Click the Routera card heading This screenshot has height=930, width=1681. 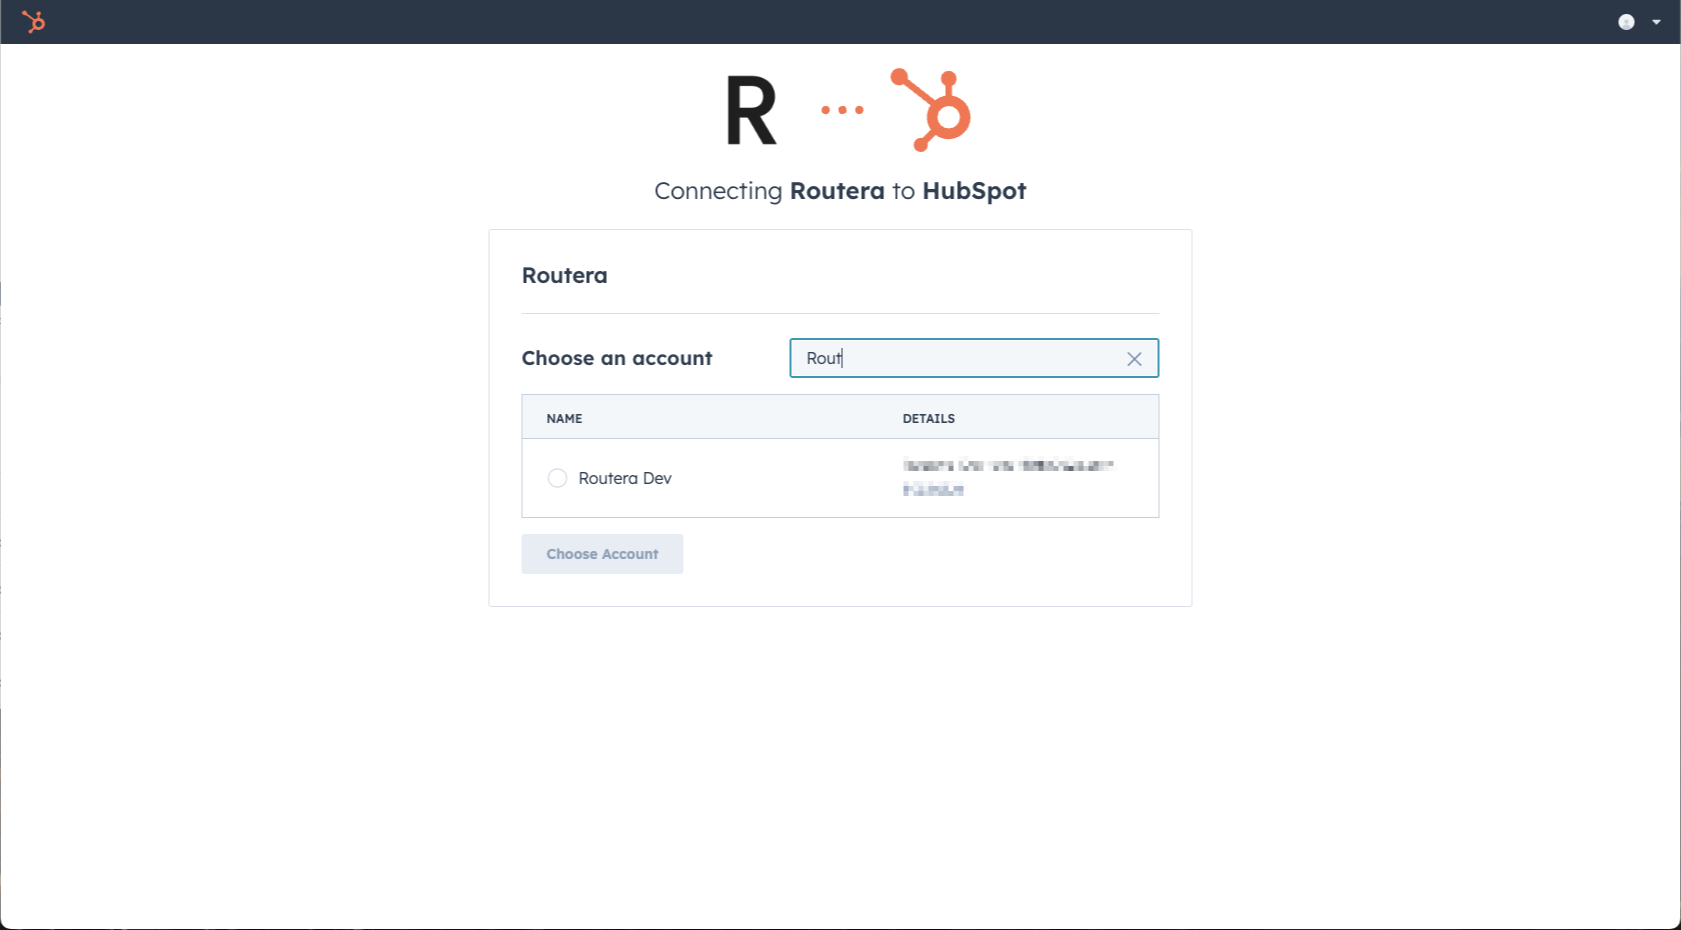564,275
